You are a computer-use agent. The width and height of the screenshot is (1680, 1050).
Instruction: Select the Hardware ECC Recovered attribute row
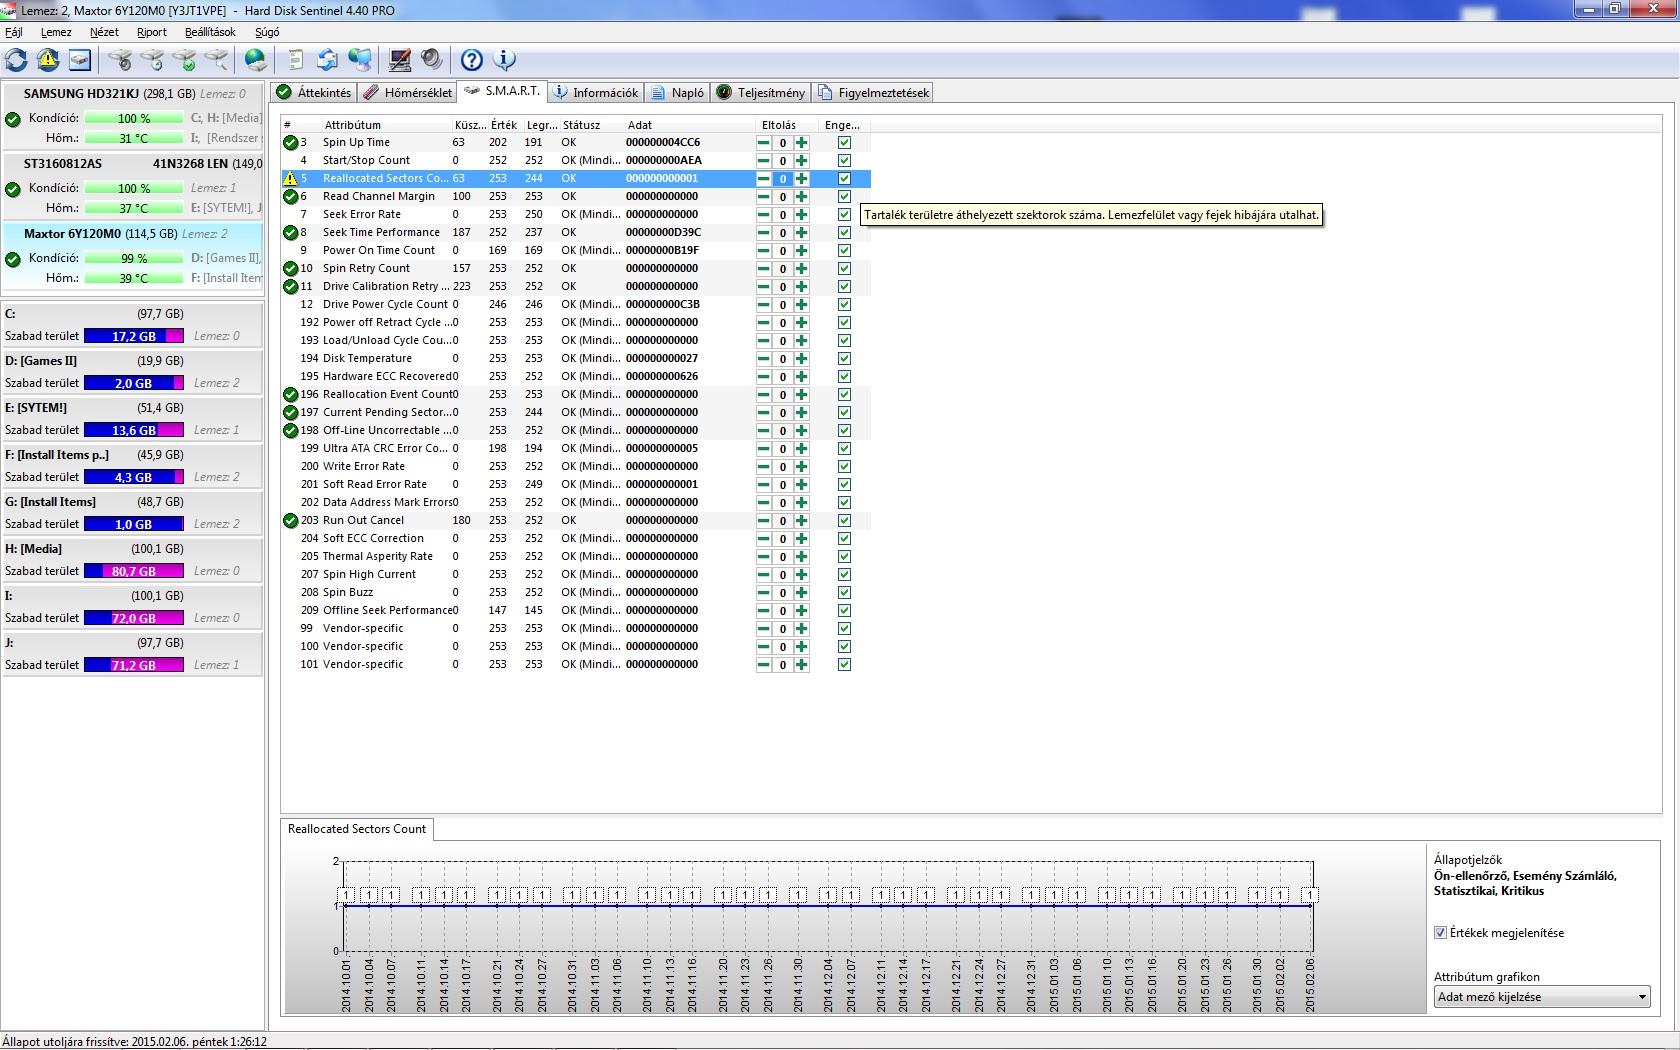[x=575, y=377]
